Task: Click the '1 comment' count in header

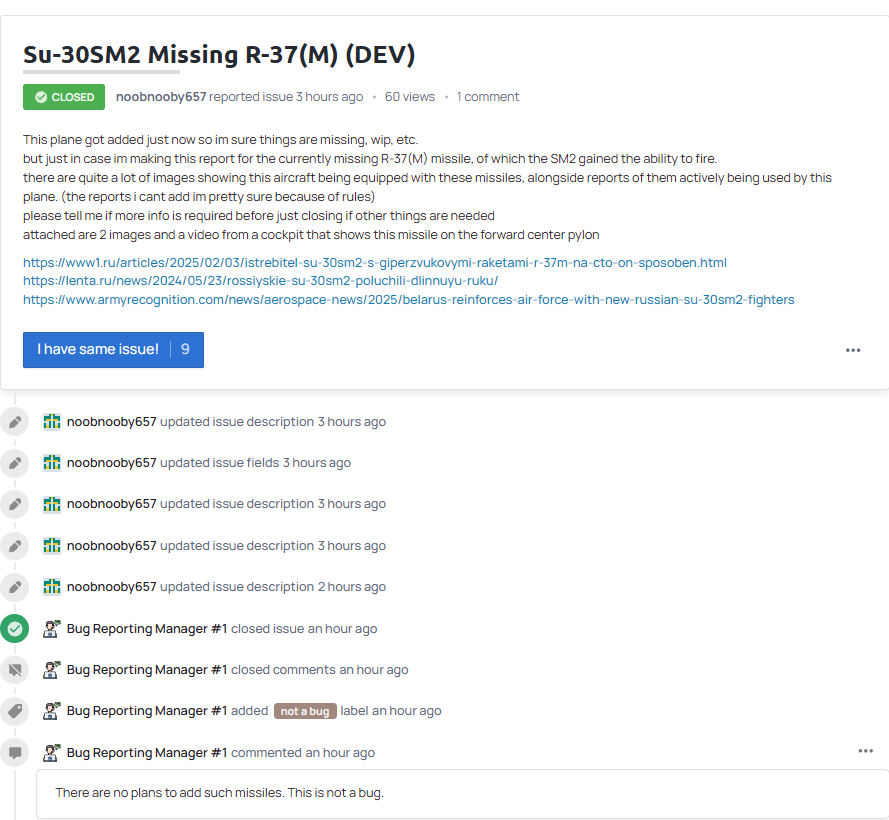Action: click(x=488, y=97)
